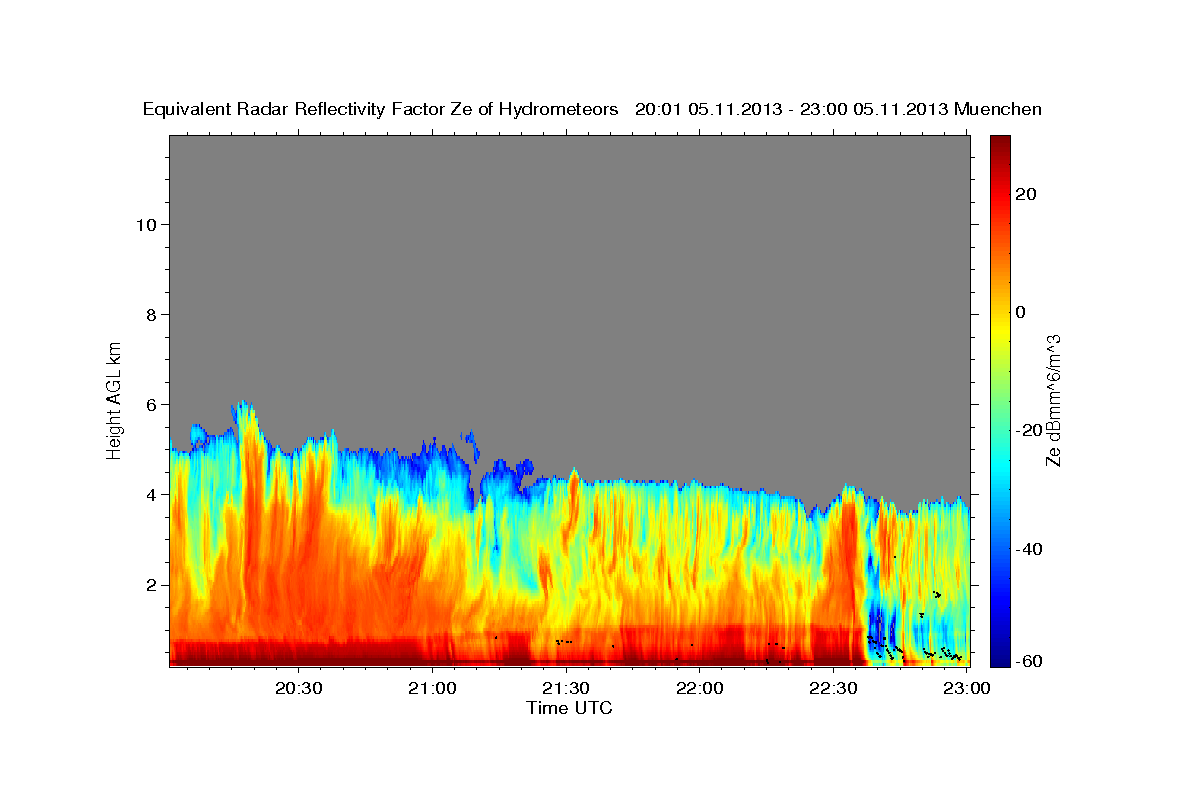Click the dark red top of the colorbar
The image size is (1200, 800).
click(x=998, y=145)
